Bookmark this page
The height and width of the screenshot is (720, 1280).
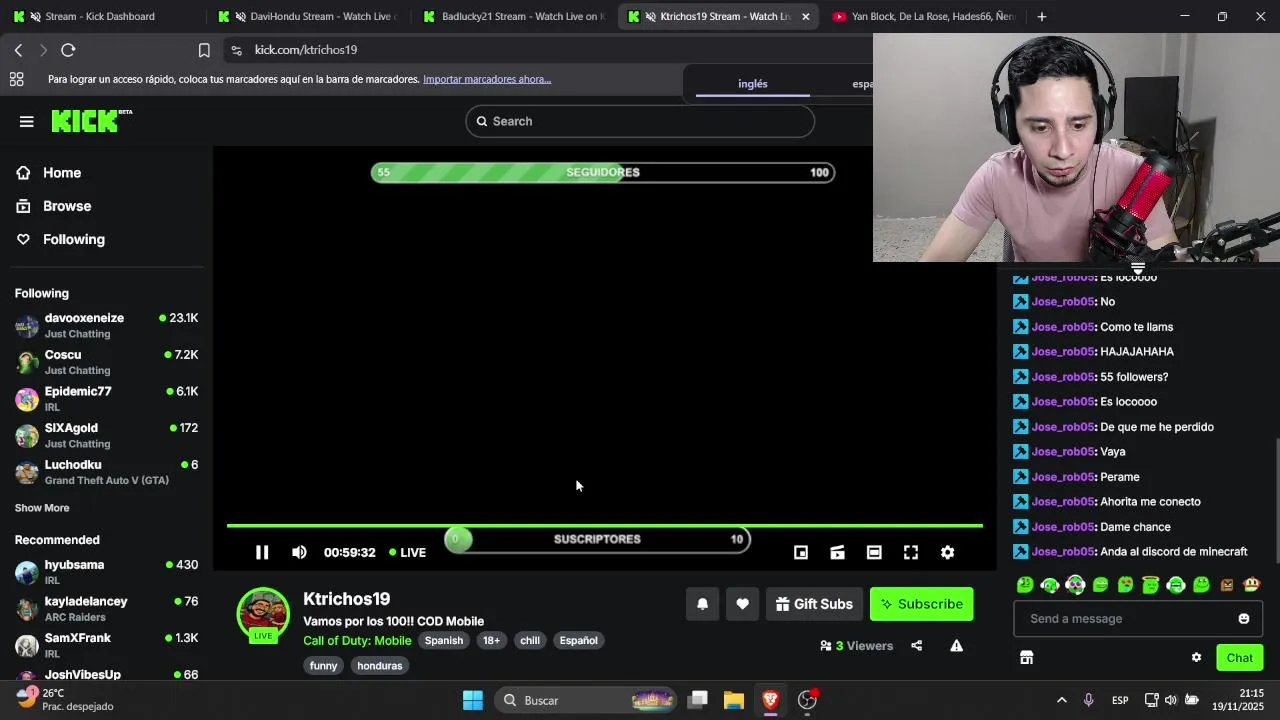coord(204,50)
